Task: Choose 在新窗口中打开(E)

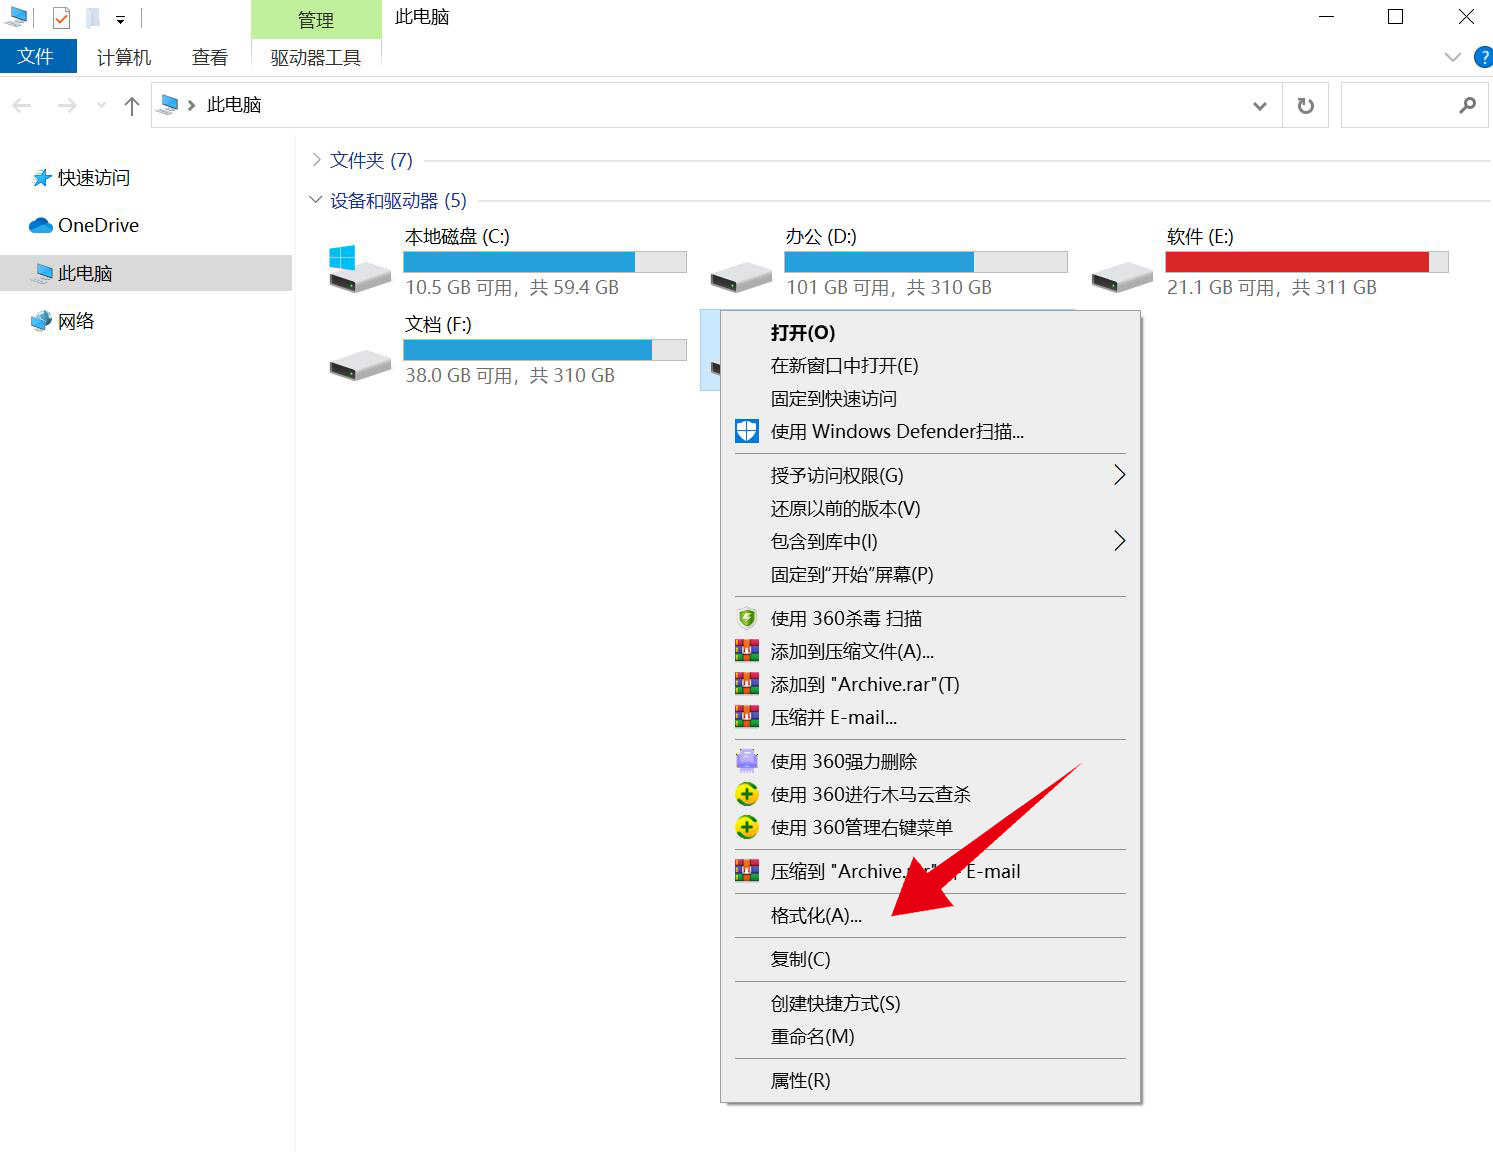Action: (x=930, y=365)
